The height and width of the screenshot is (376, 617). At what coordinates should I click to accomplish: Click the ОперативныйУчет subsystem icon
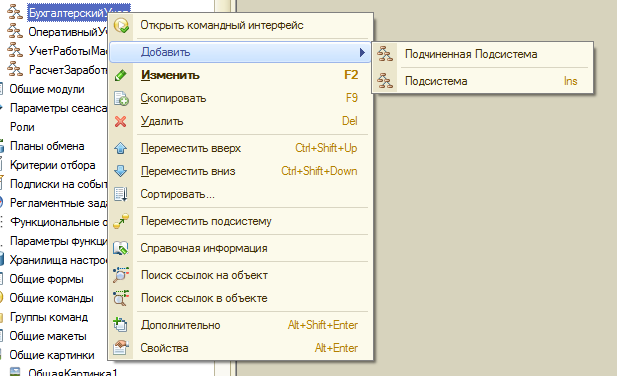[x=15, y=31]
